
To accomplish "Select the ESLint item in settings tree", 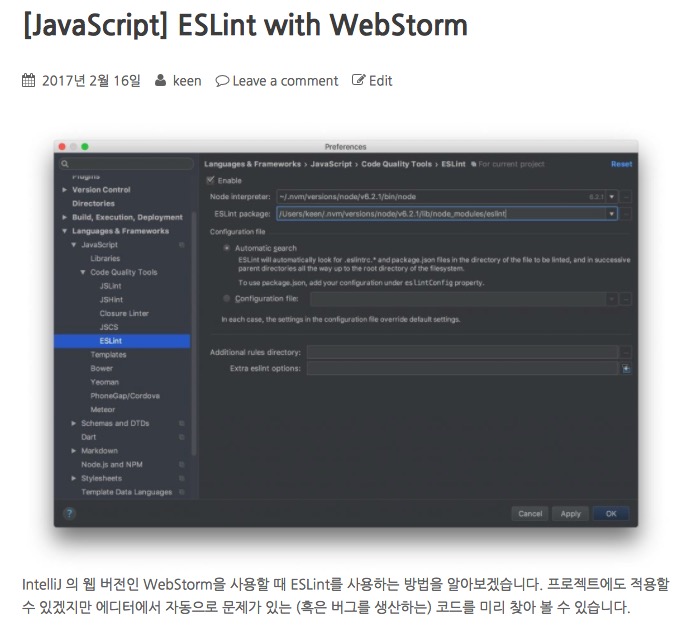I will click(122, 341).
